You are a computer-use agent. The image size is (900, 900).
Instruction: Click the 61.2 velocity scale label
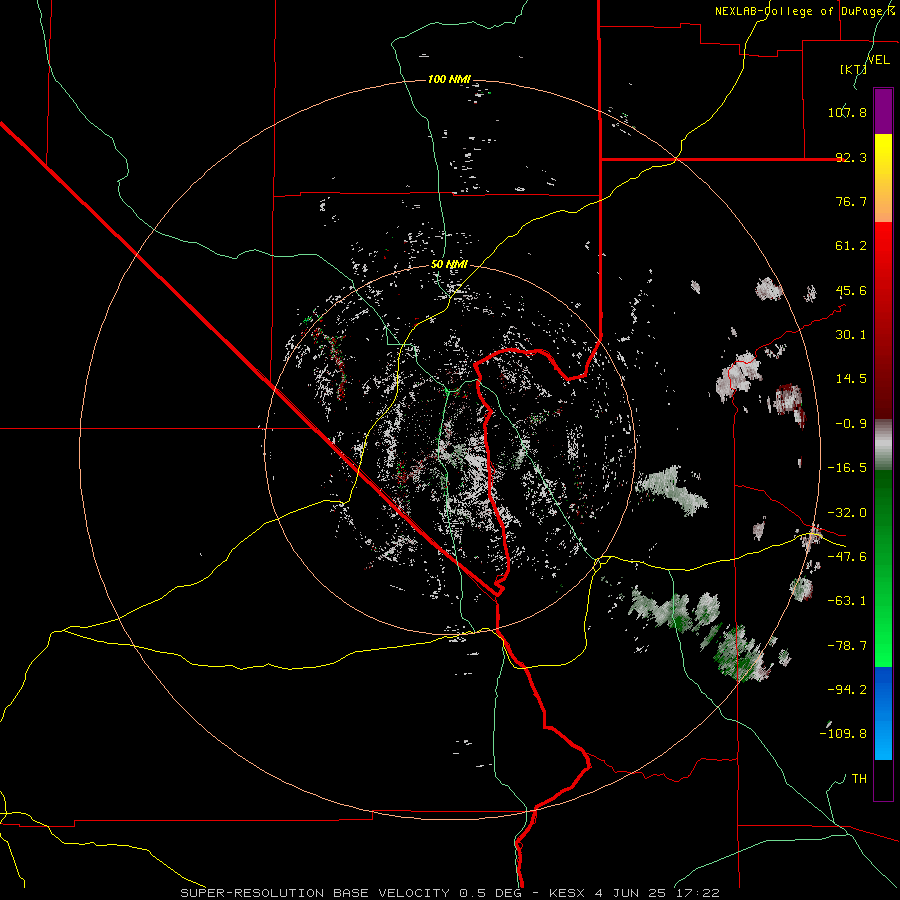(851, 246)
